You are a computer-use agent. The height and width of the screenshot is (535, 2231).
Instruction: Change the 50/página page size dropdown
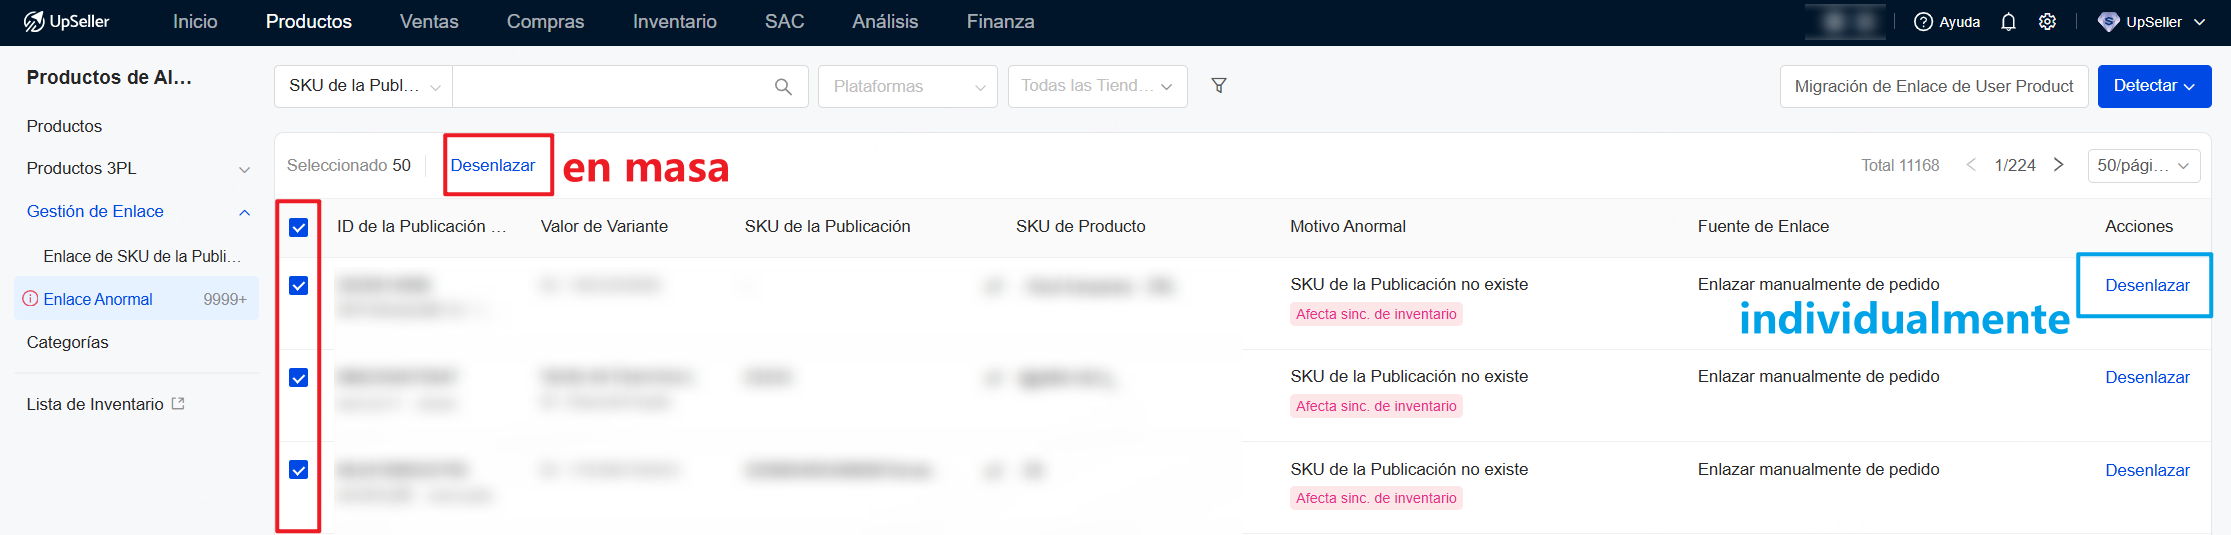click(2143, 166)
